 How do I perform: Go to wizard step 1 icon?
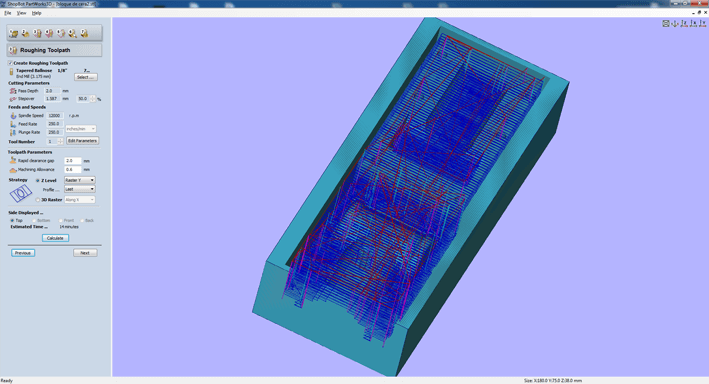point(13,33)
